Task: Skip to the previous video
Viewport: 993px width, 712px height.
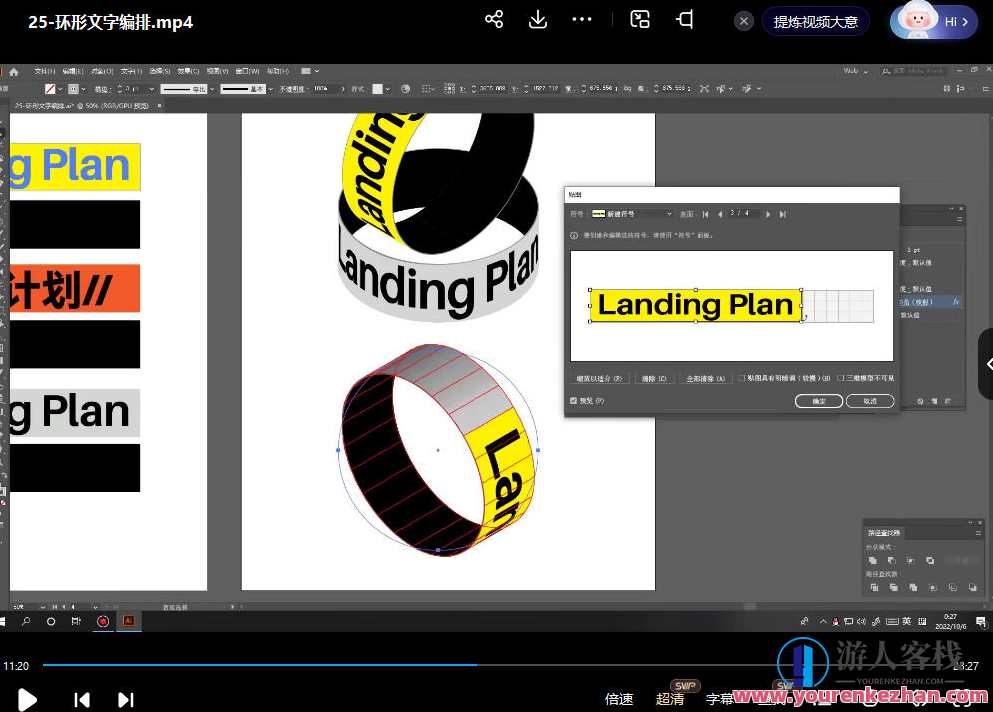Action: tap(82, 699)
